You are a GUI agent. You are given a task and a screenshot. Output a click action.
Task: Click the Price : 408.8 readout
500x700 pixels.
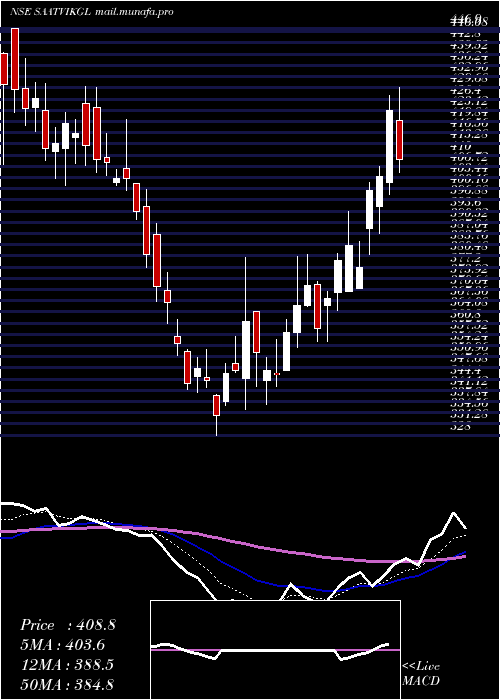click(x=68, y=625)
